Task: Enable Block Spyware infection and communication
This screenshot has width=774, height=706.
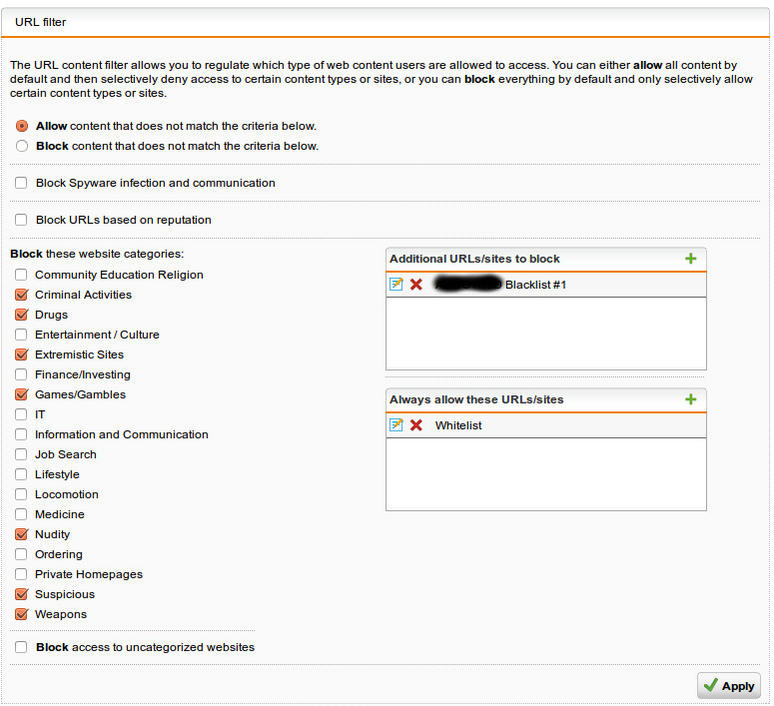Action: [x=21, y=183]
